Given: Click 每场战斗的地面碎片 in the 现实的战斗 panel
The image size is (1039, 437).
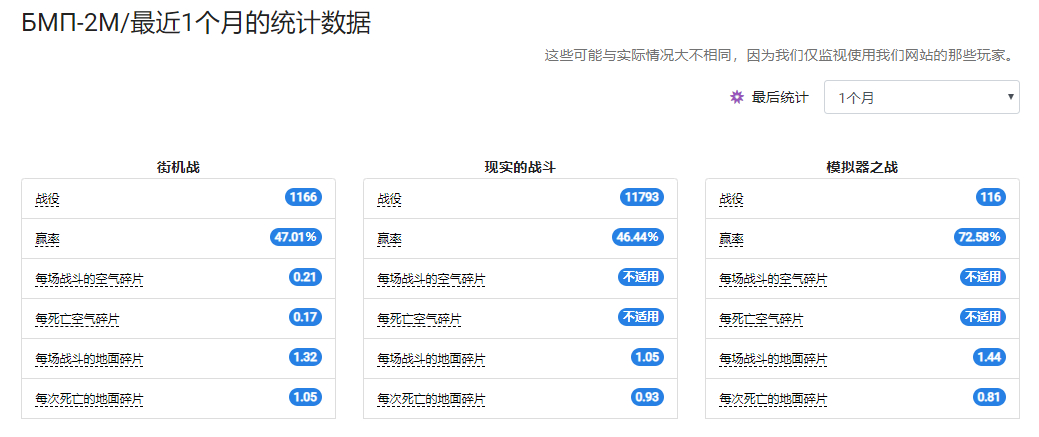Looking at the screenshot, I should click(431, 359).
